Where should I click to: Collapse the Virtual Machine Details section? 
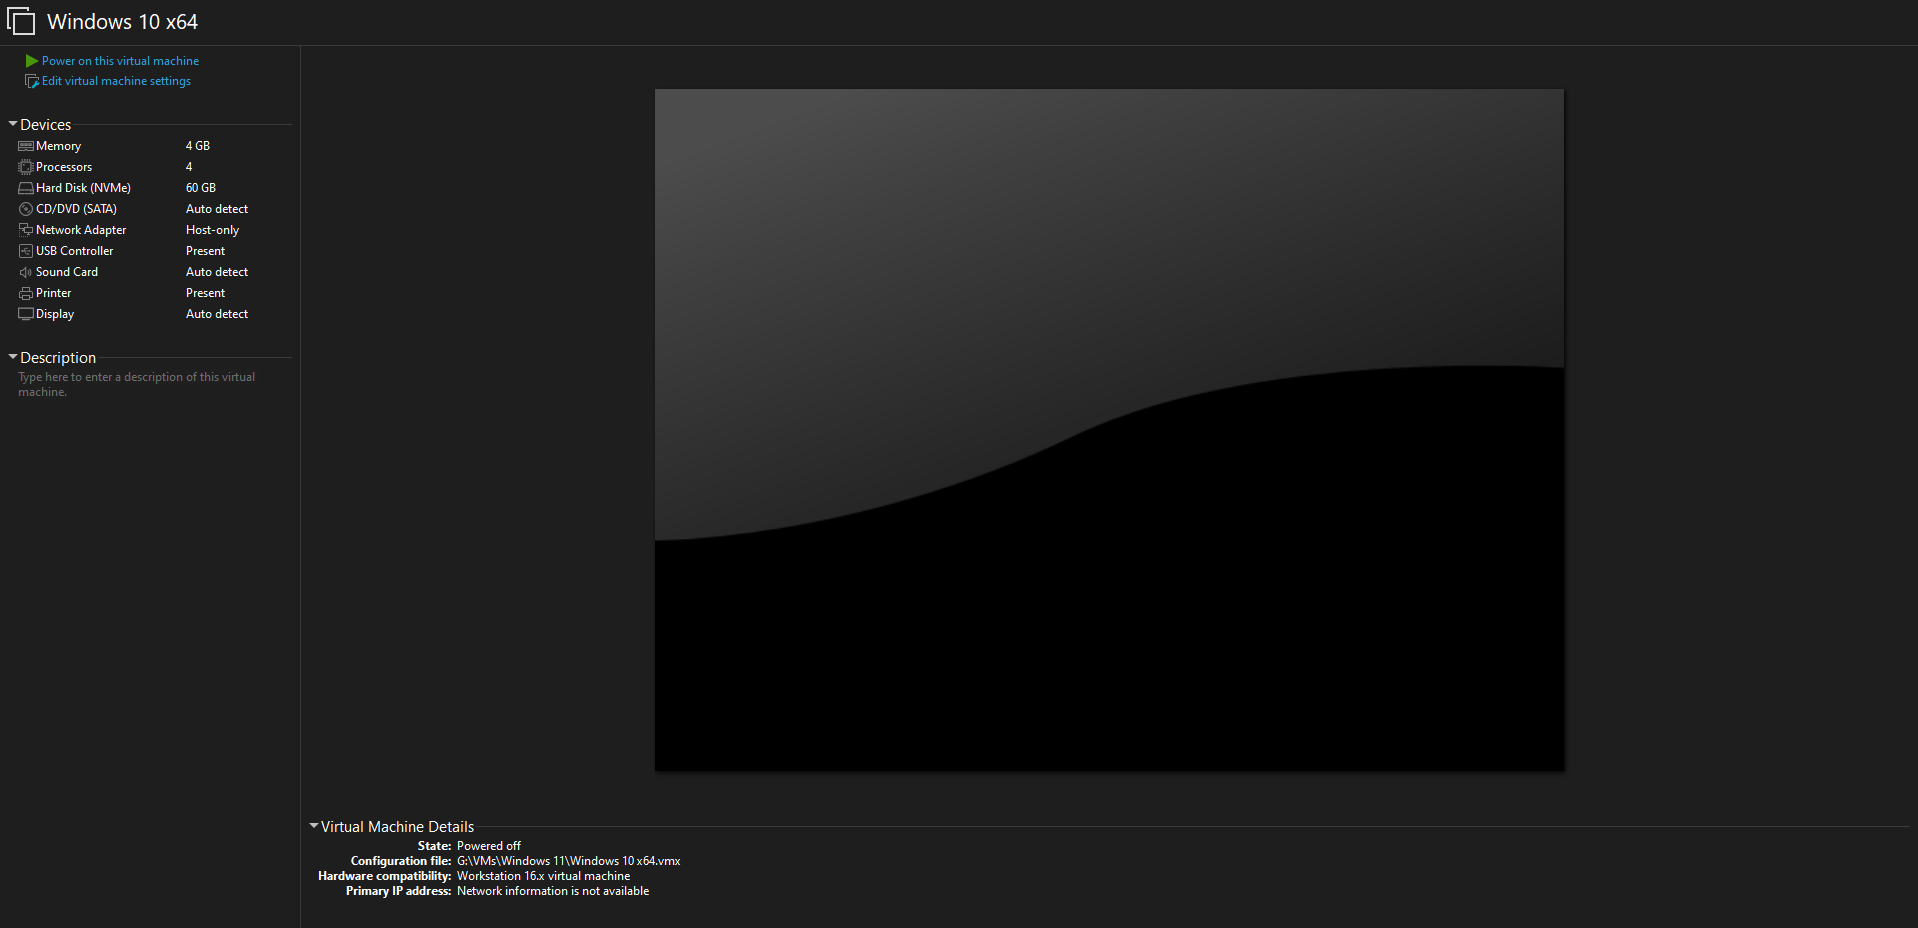[x=314, y=826]
